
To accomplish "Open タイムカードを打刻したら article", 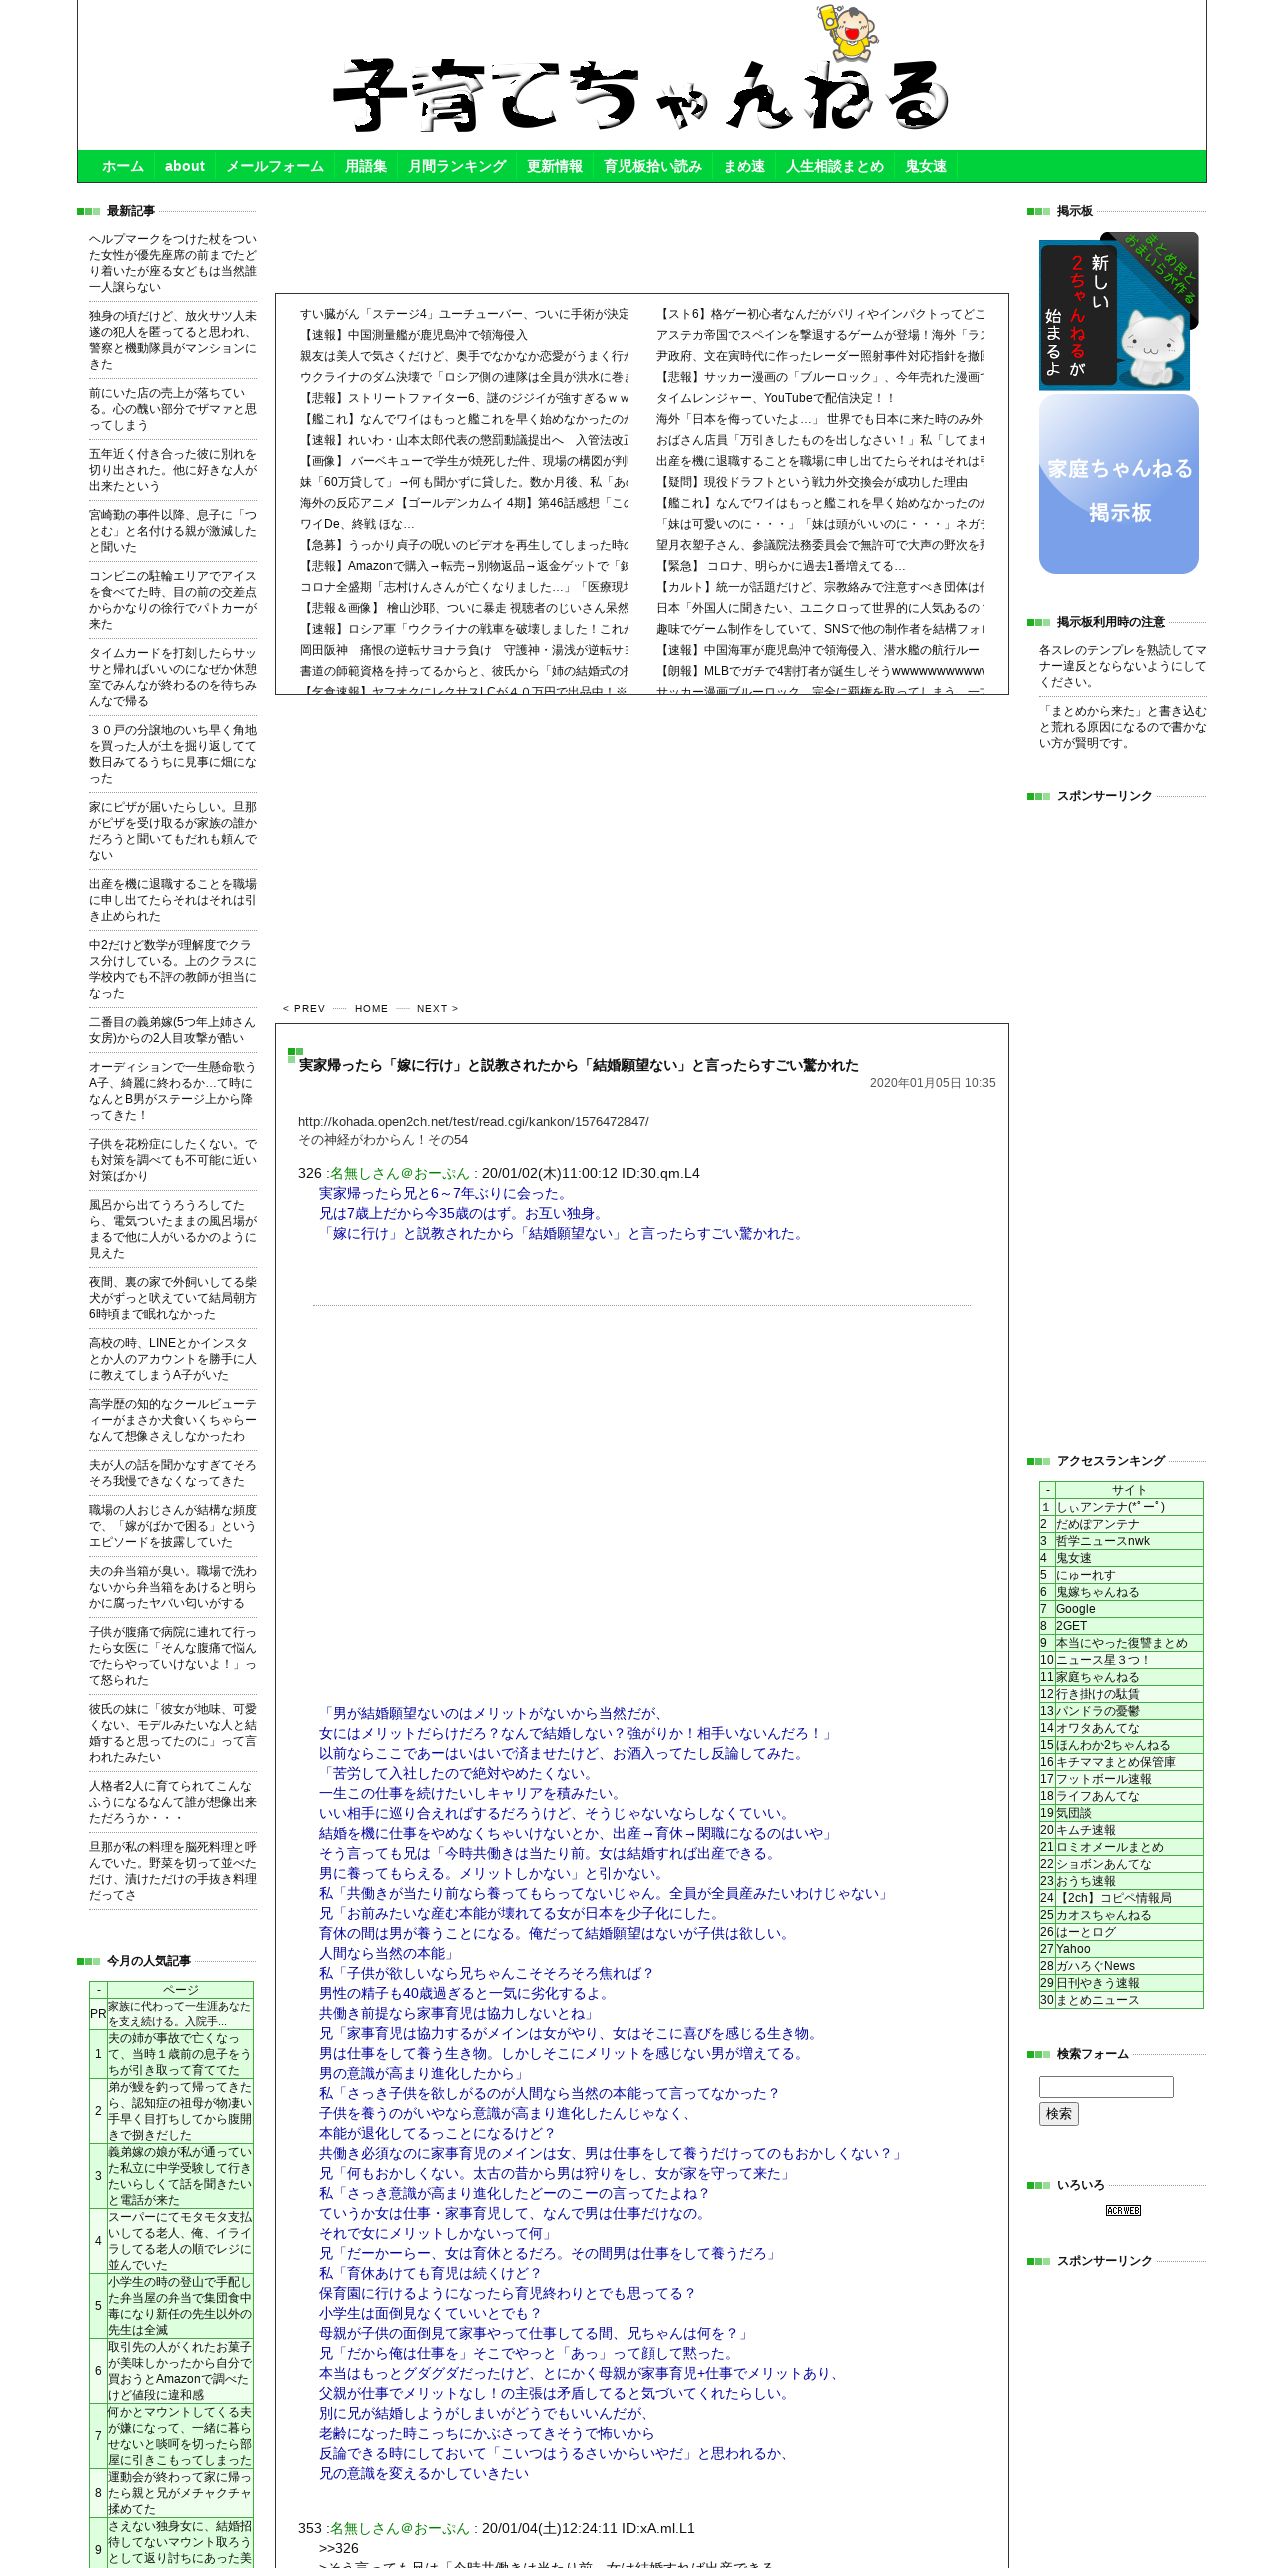I will pyautogui.click(x=173, y=677).
